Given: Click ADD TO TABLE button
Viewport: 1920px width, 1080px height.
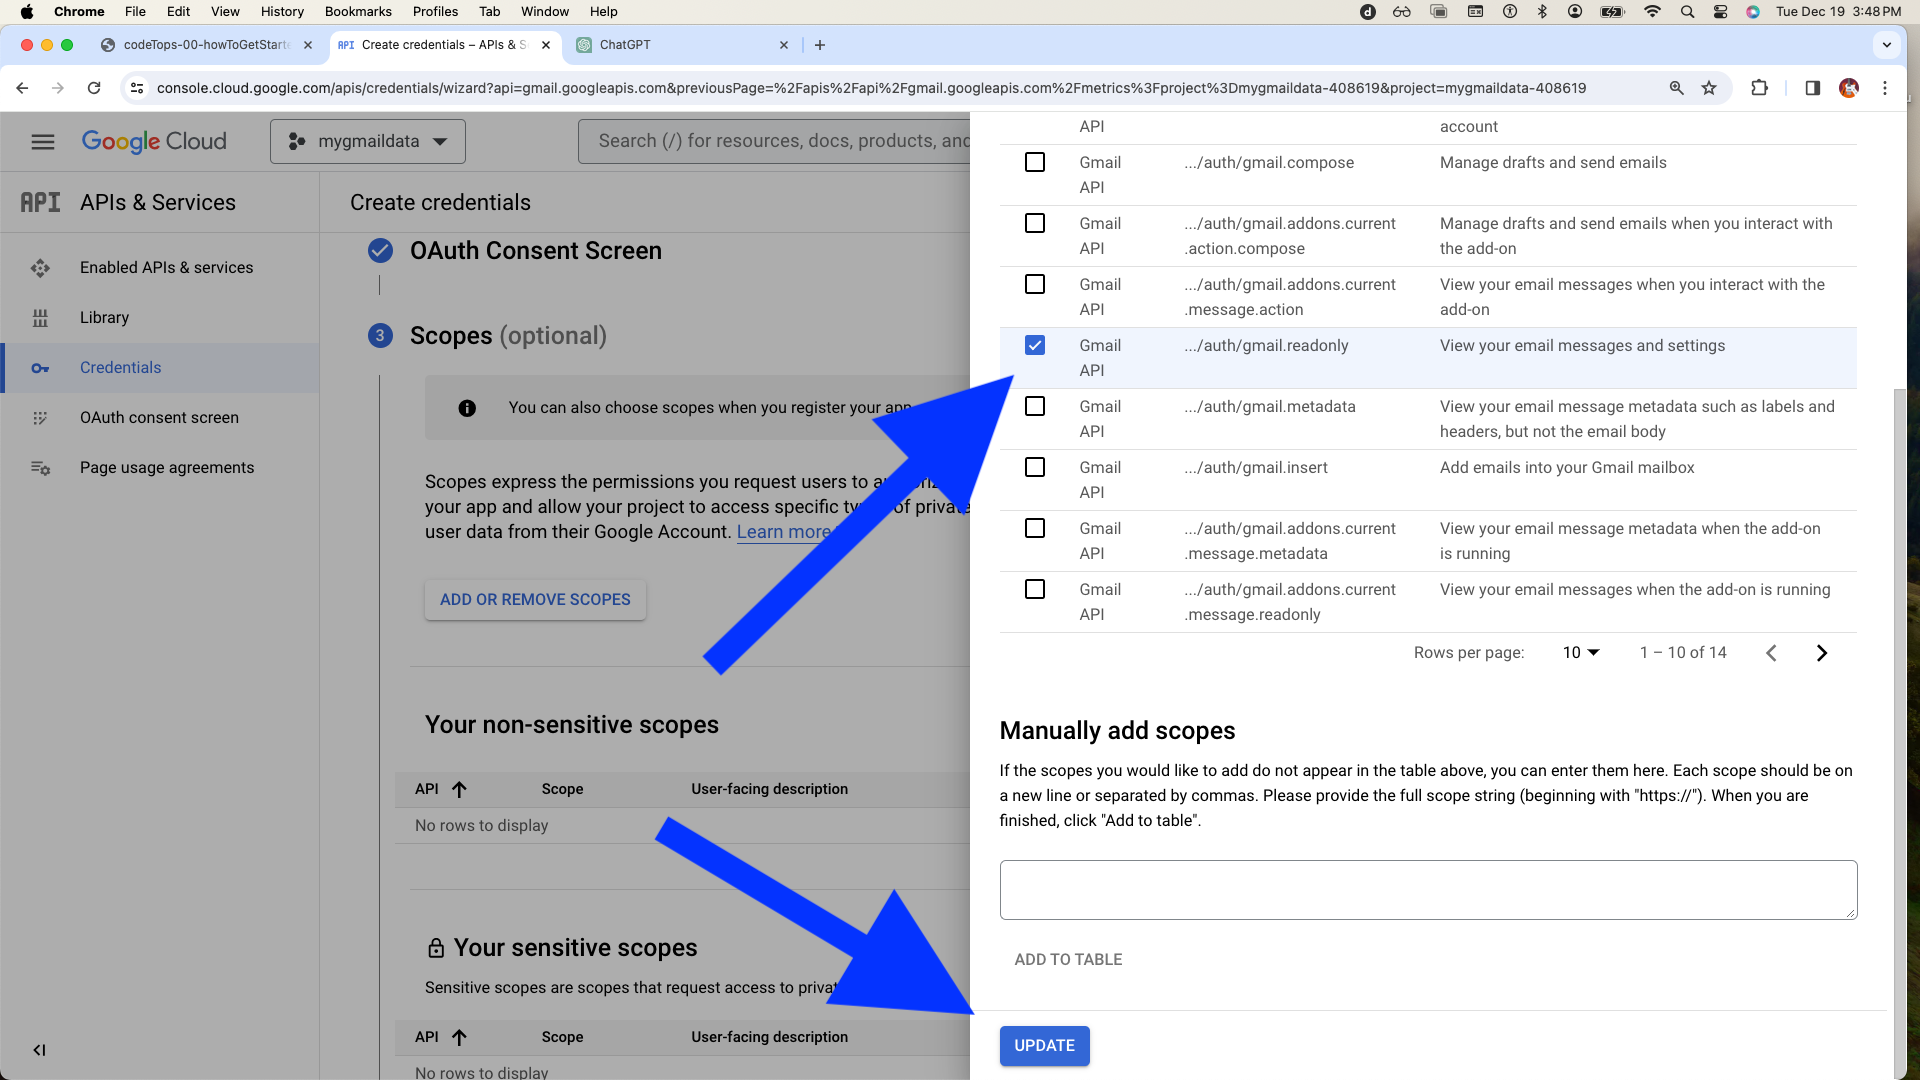Looking at the screenshot, I should click(x=1068, y=960).
